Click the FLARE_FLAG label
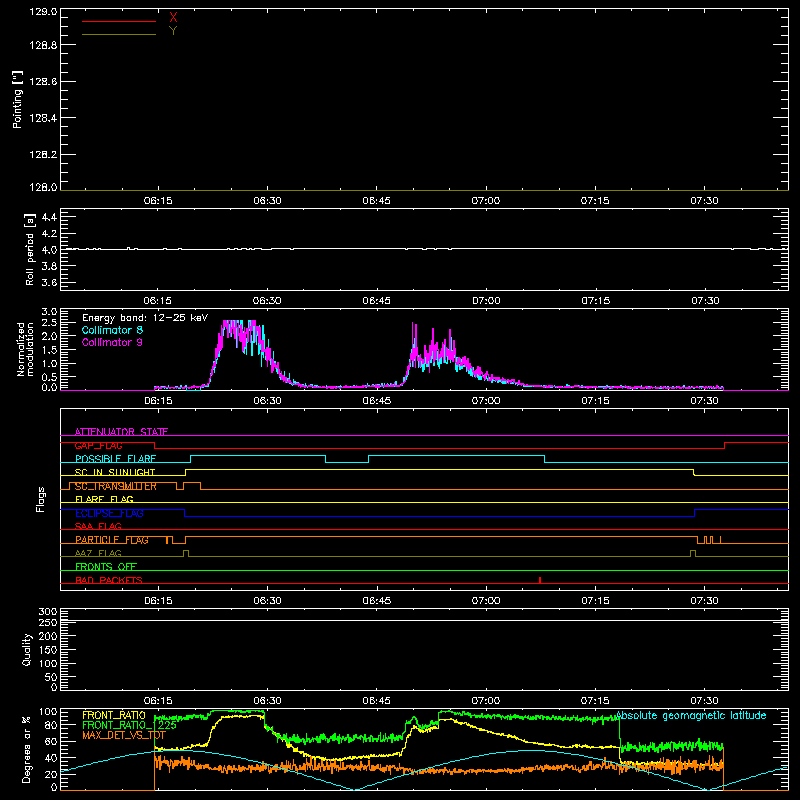 (x=104, y=499)
